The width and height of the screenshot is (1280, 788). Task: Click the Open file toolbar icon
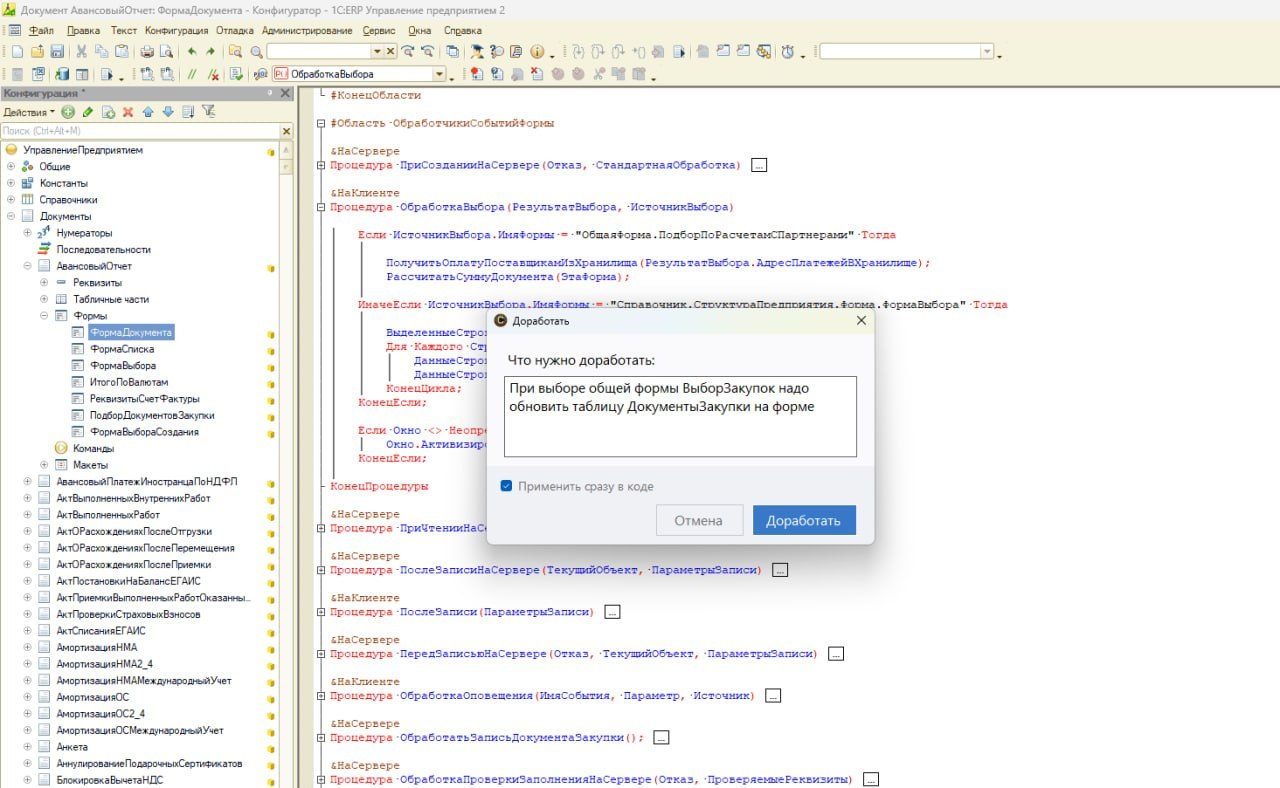[x=37, y=51]
